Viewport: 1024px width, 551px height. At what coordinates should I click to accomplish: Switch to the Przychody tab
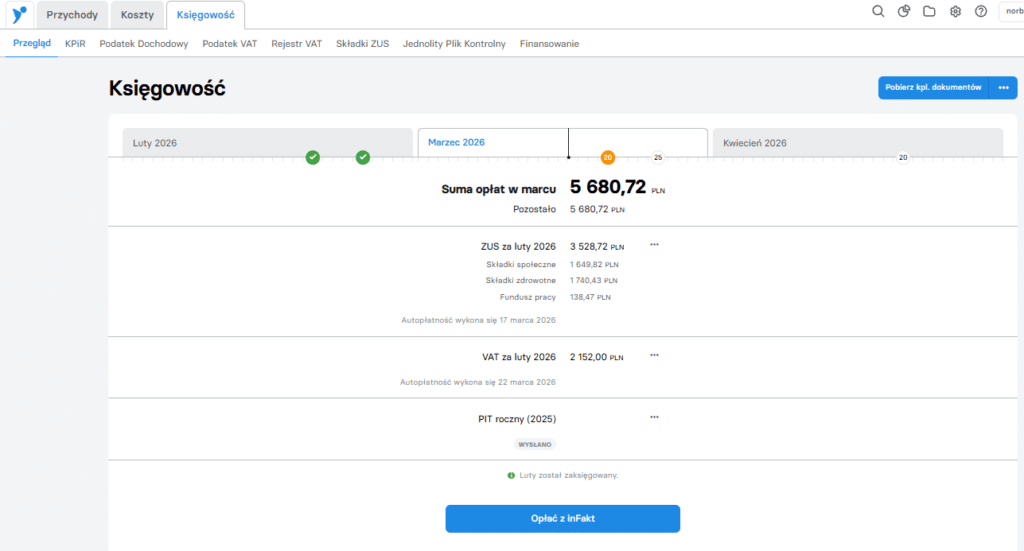point(72,14)
